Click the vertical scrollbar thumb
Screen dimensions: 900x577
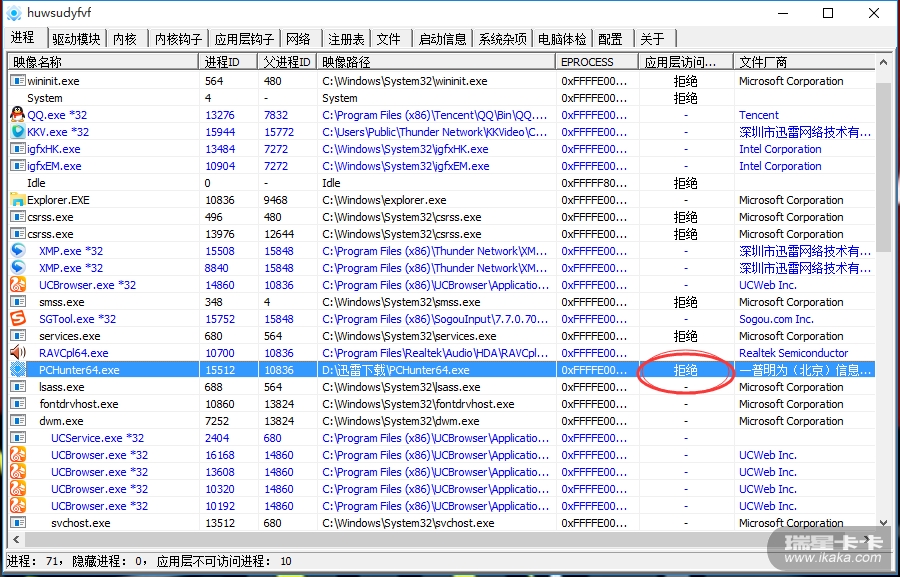click(x=883, y=169)
